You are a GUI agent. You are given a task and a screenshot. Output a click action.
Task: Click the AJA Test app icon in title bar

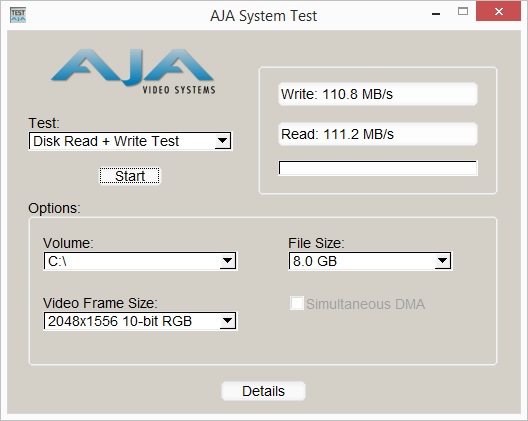point(18,15)
